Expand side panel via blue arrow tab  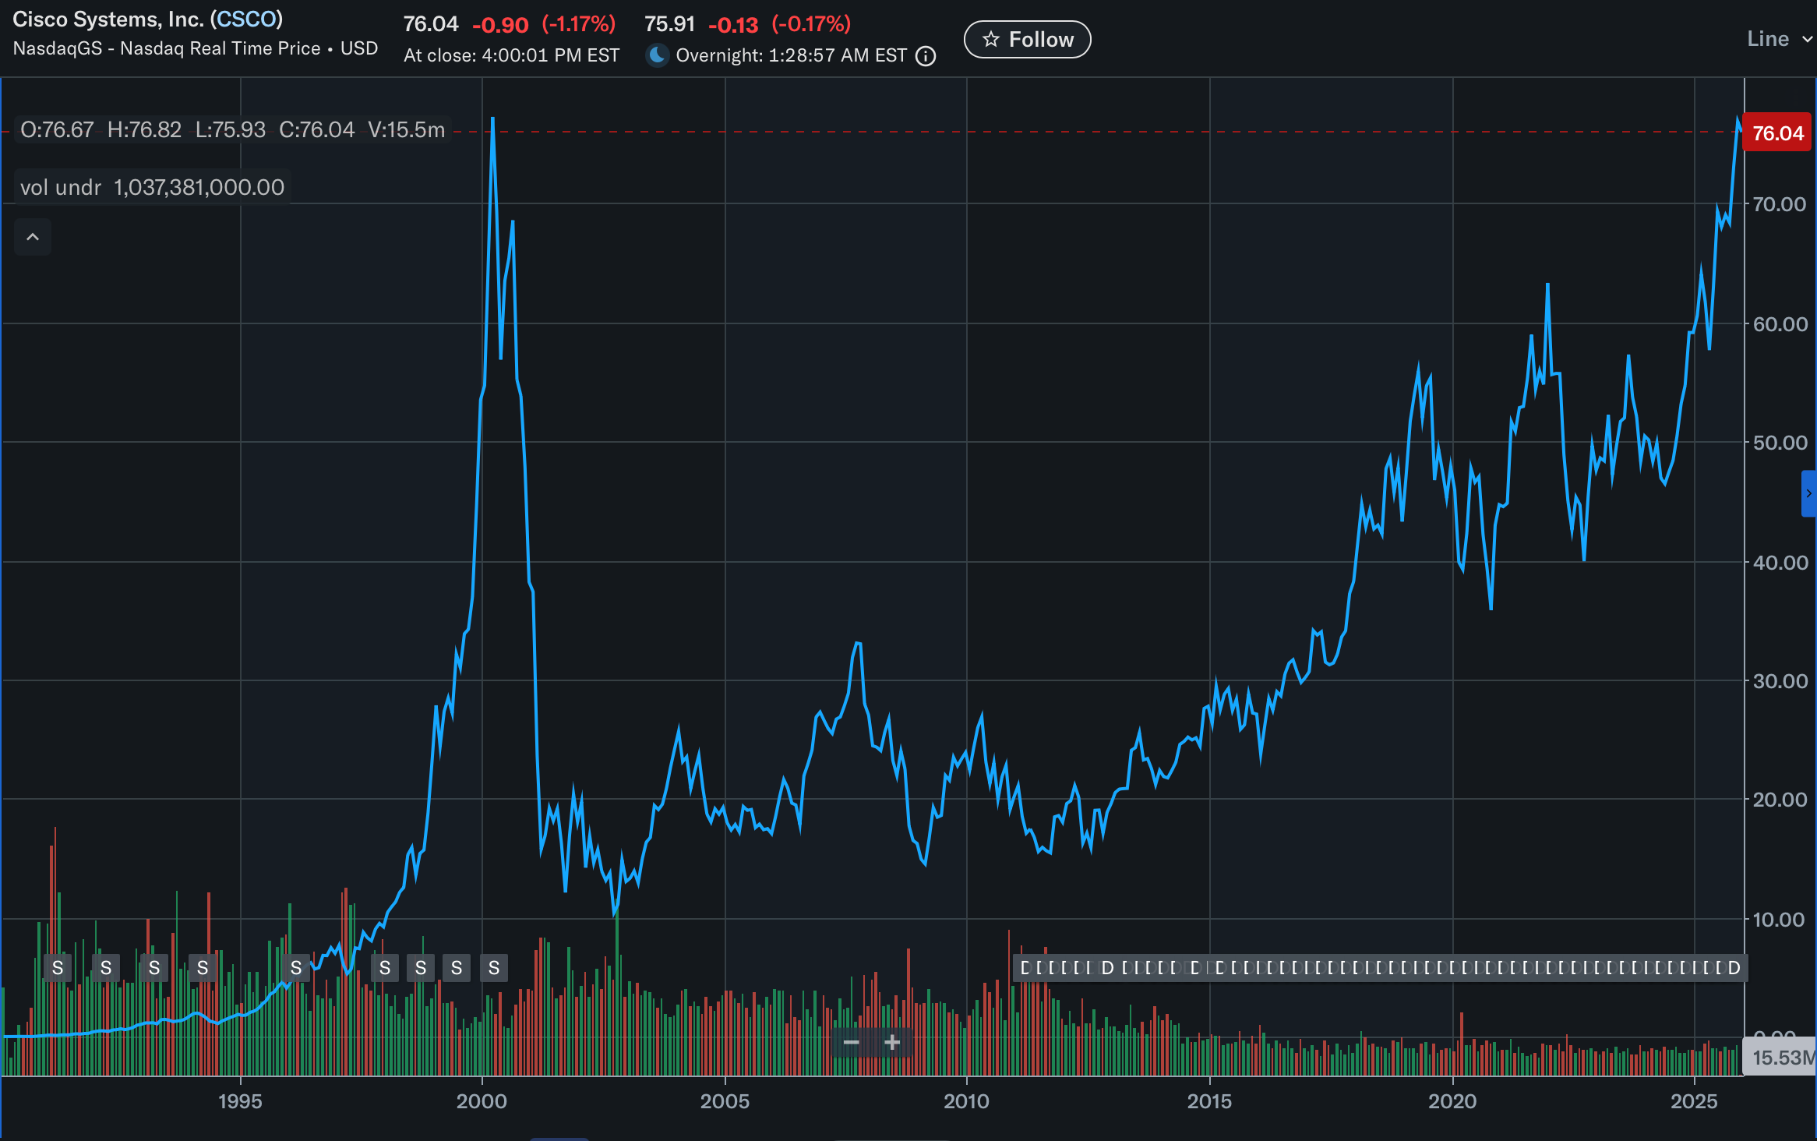click(x=1808, y=494)
